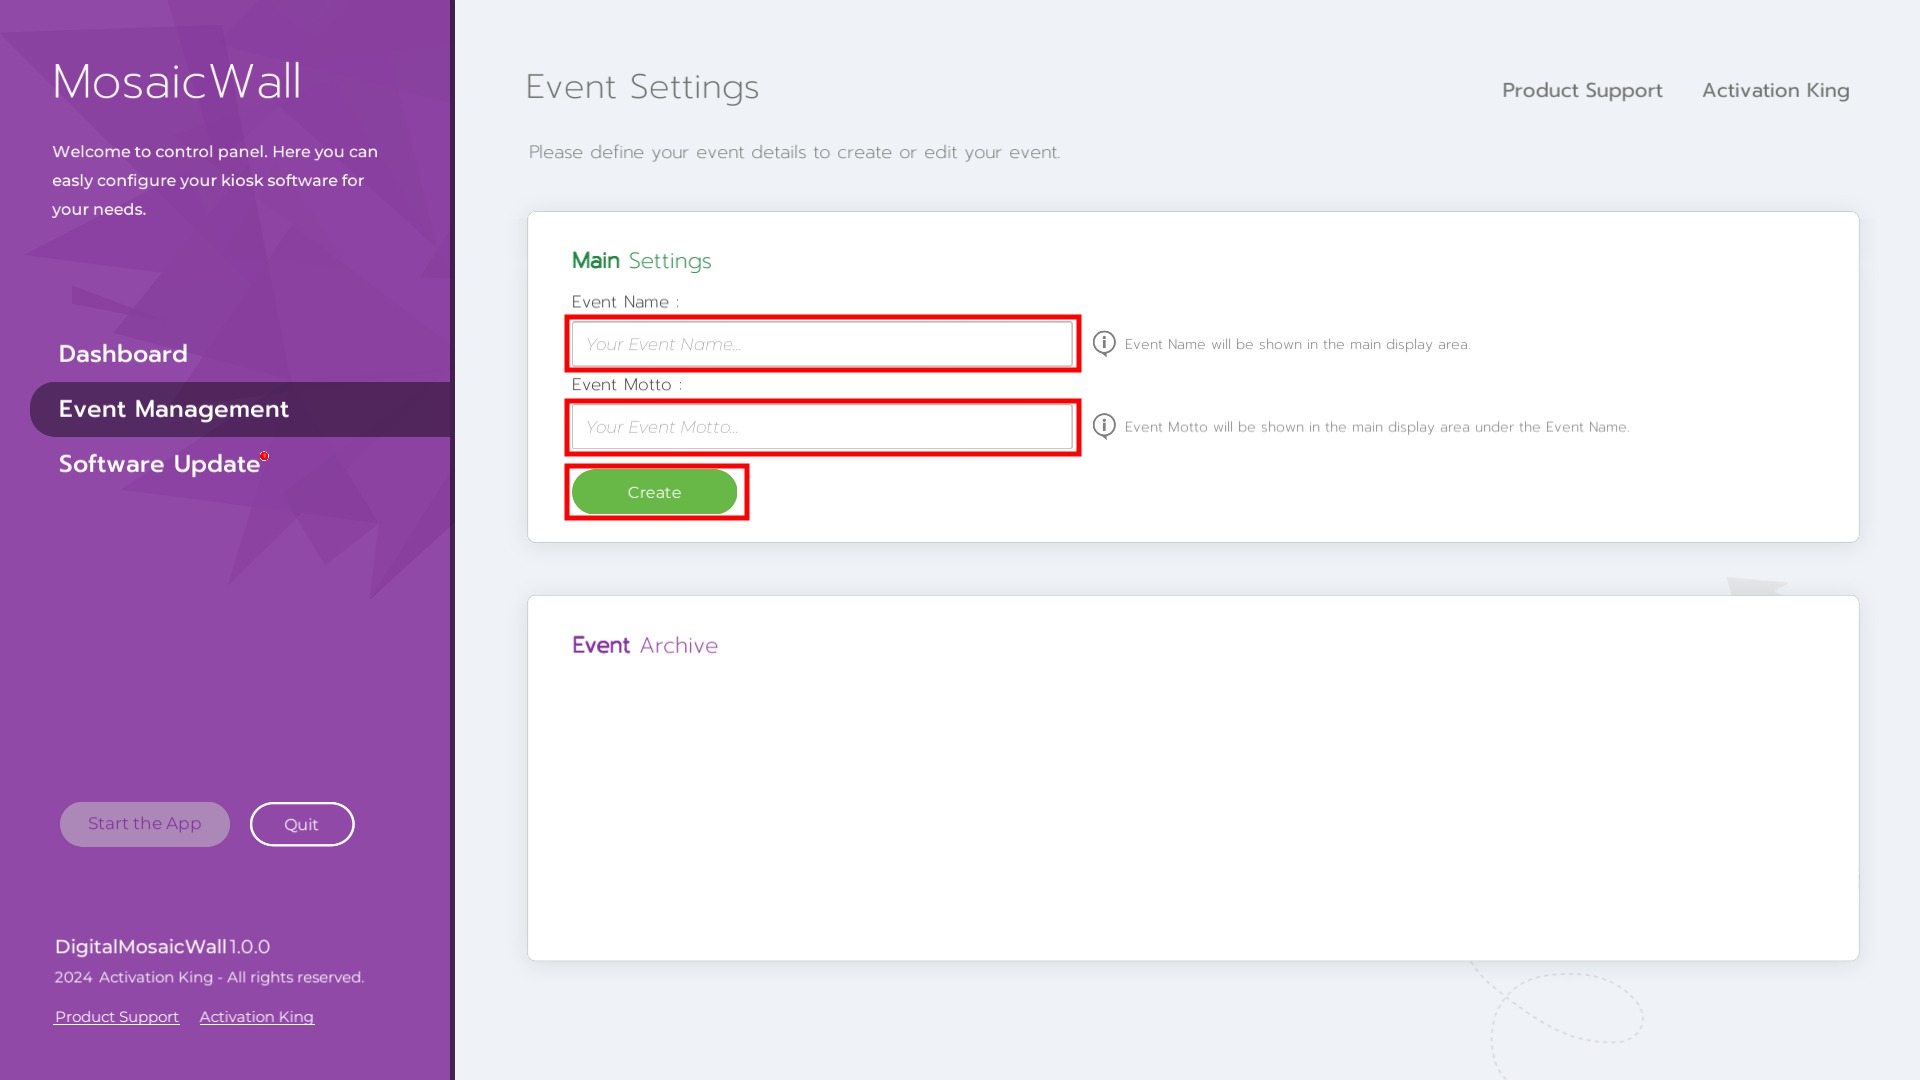Viewport: 1920px width, 1080px height.
Task: Follow the Activation King footer link
Action: point(256,1017)
